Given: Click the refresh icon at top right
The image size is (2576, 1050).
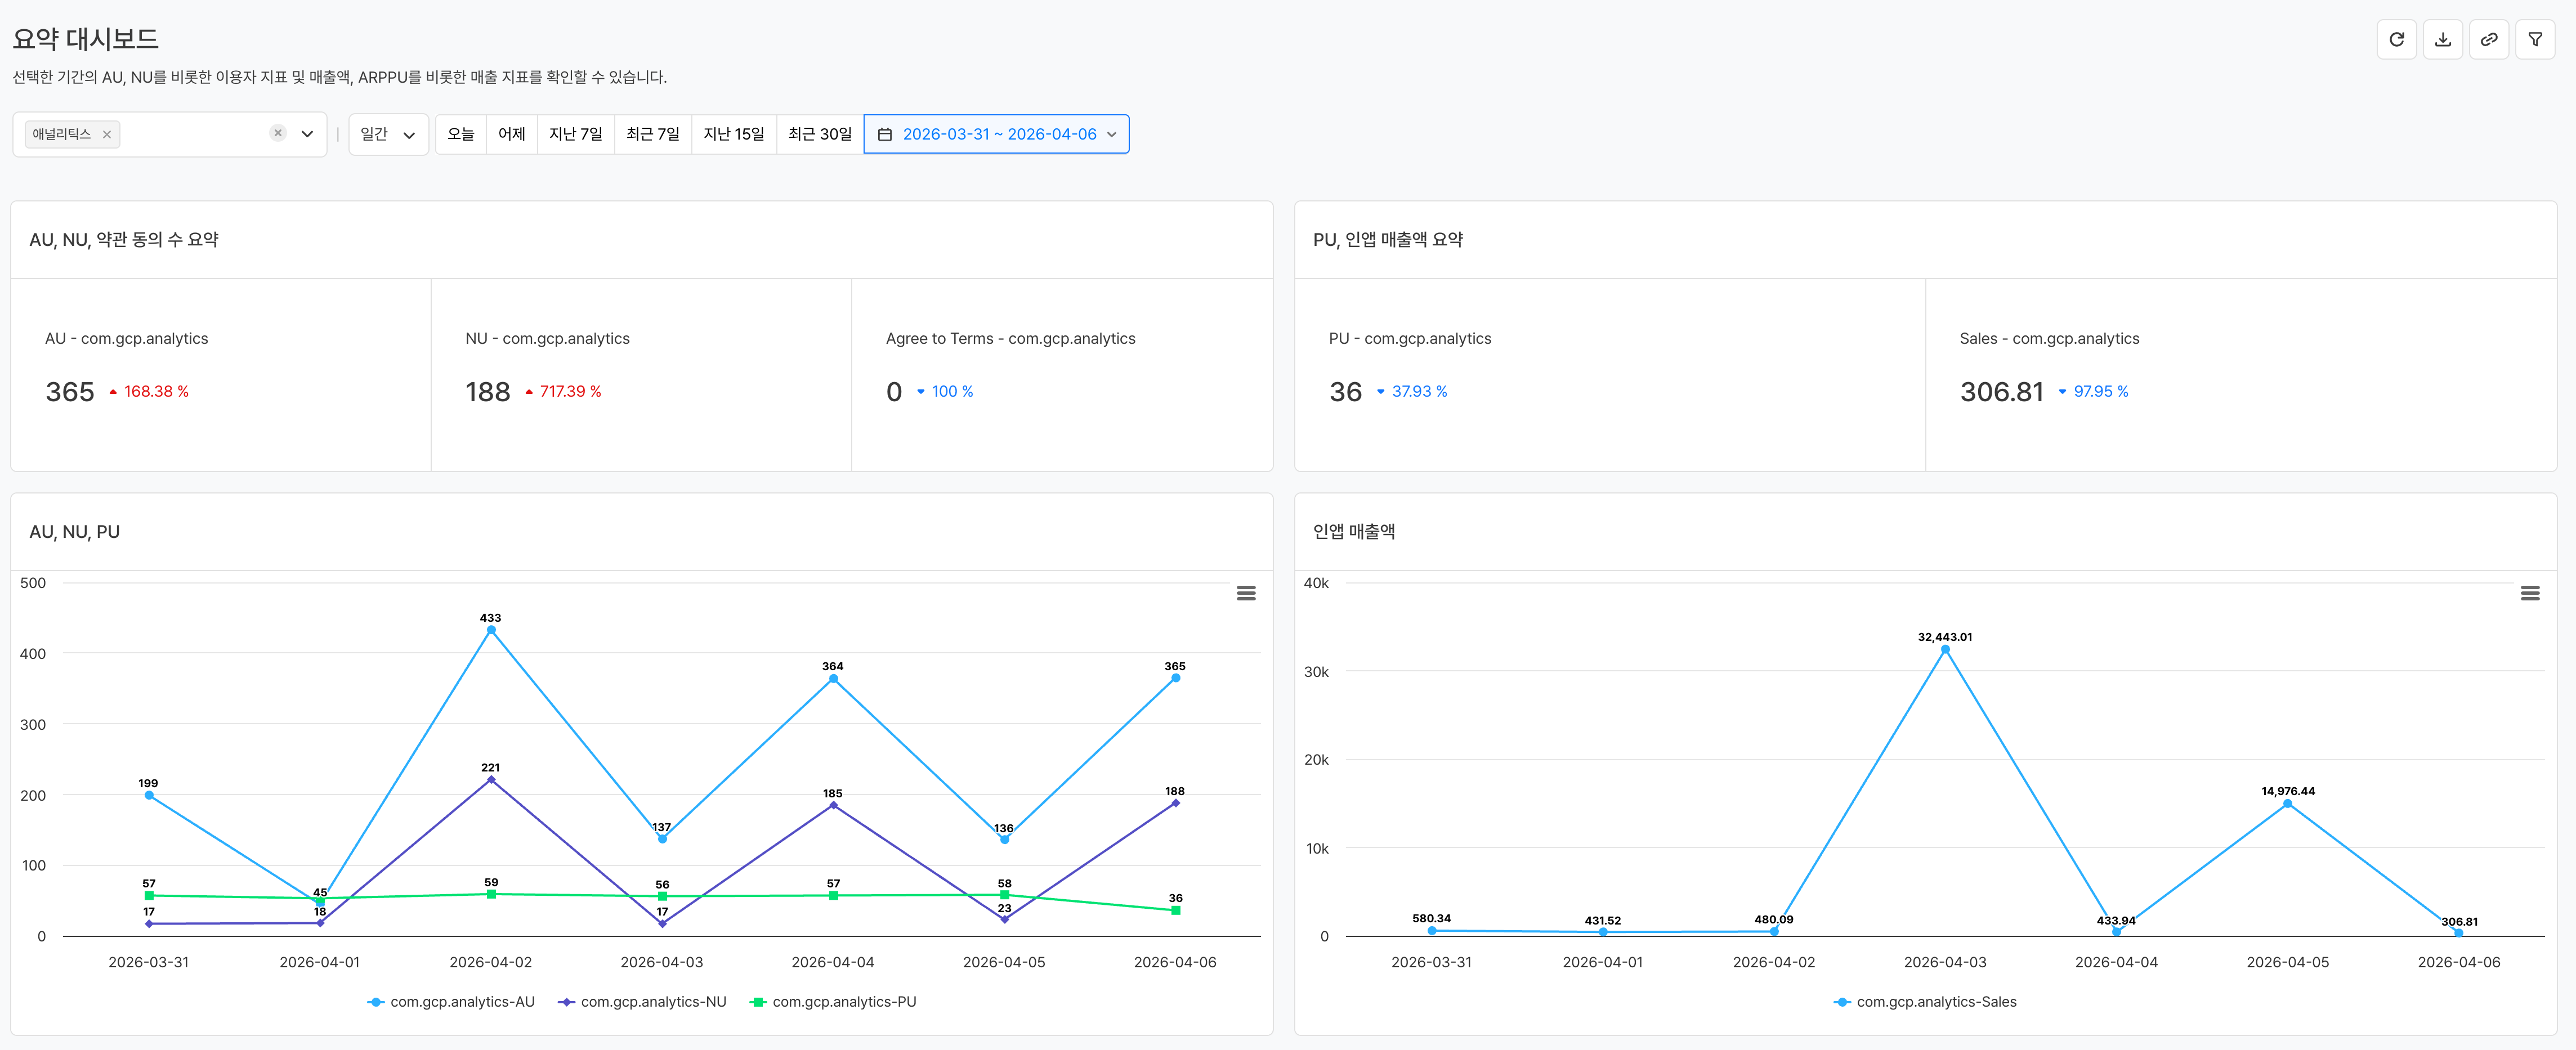Looking at the screenshot, I should point(2396,40).
